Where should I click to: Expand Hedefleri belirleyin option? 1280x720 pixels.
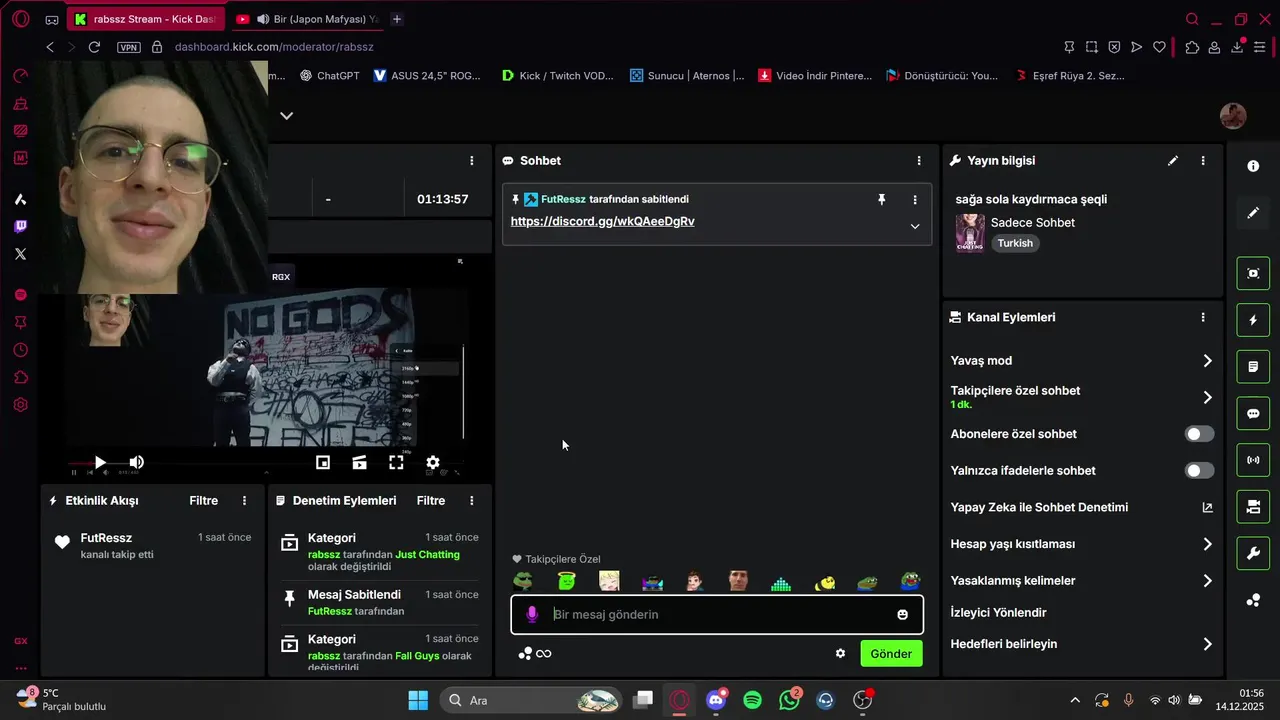1207,644
